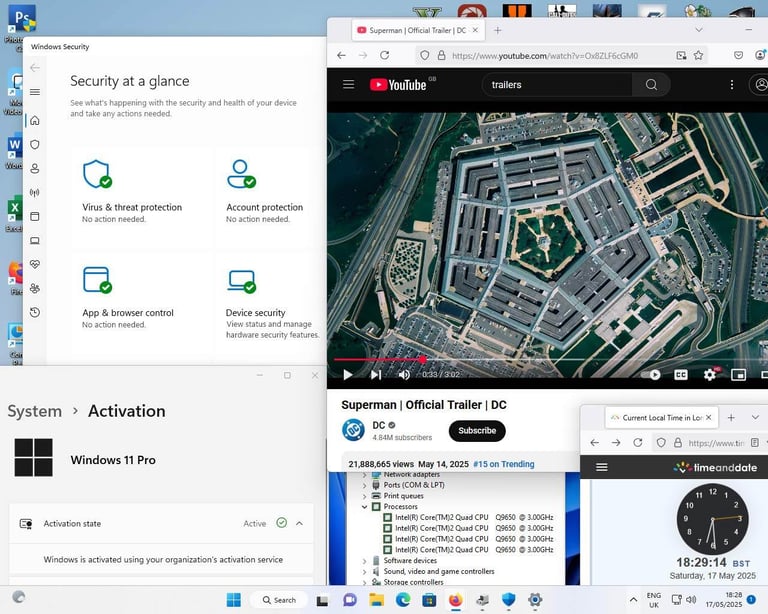Image resolution: width=768 pixels, height=614 pixels.
Task: Expand Print queues in Device Manager
Action: pyautogui.click(x=364, y=496)
